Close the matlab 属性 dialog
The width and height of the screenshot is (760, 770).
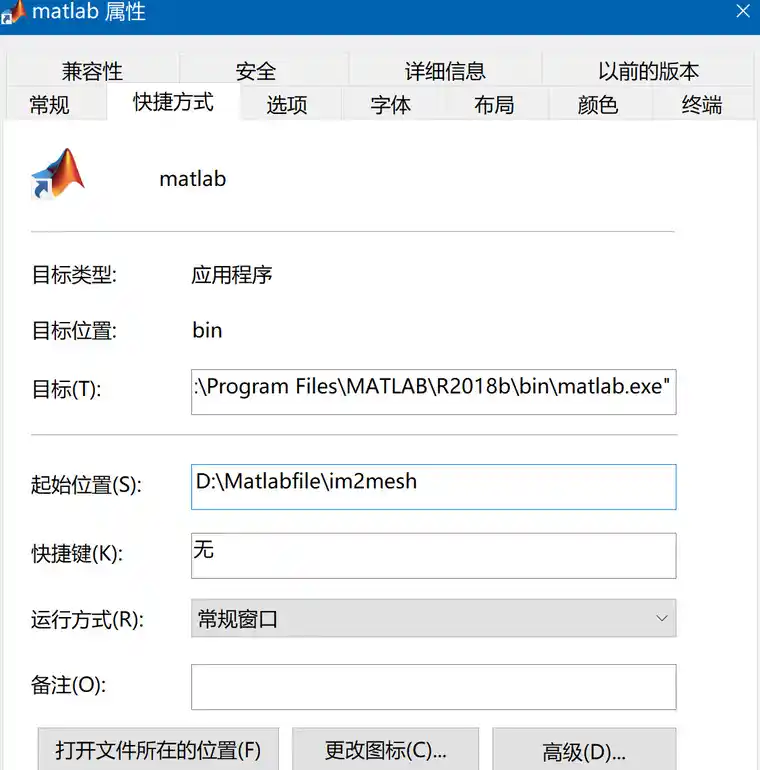pyautogui.click(x=743, y=11)
